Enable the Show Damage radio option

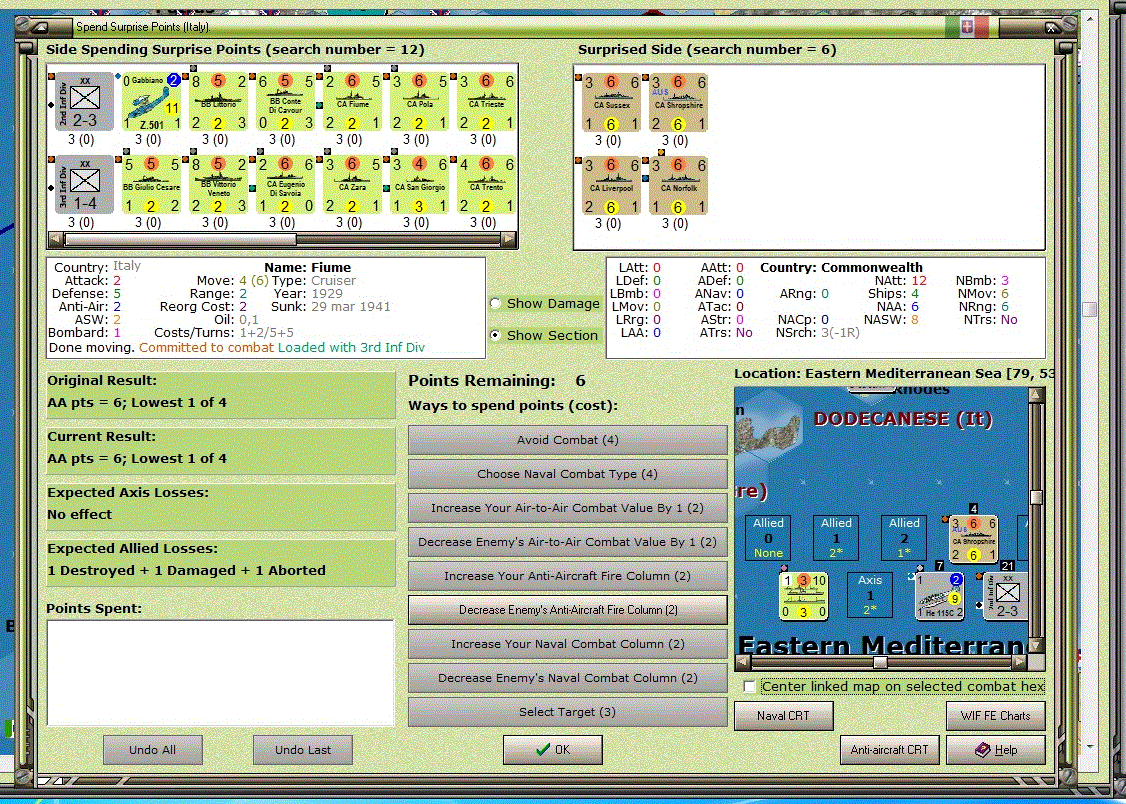[495, 304]
